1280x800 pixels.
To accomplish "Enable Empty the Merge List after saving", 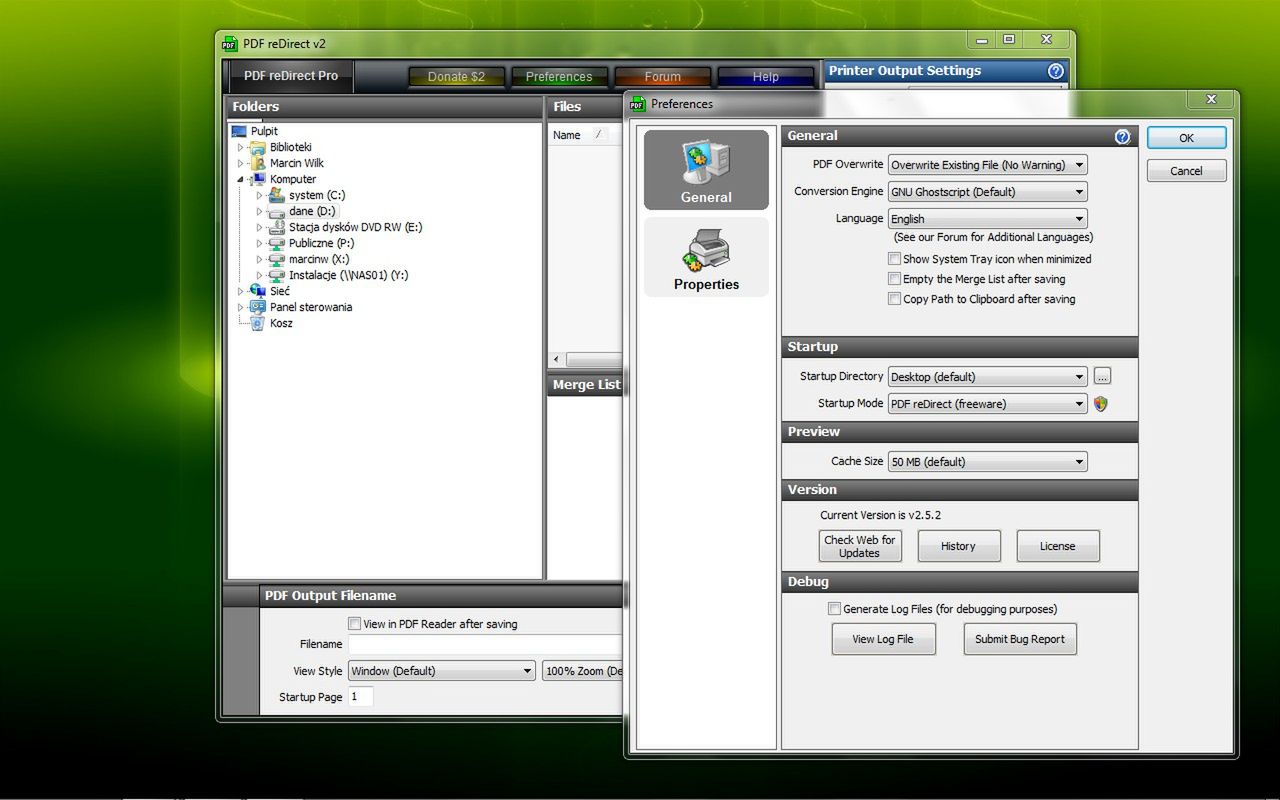I will pyautogui.click(x=895, y=279).
